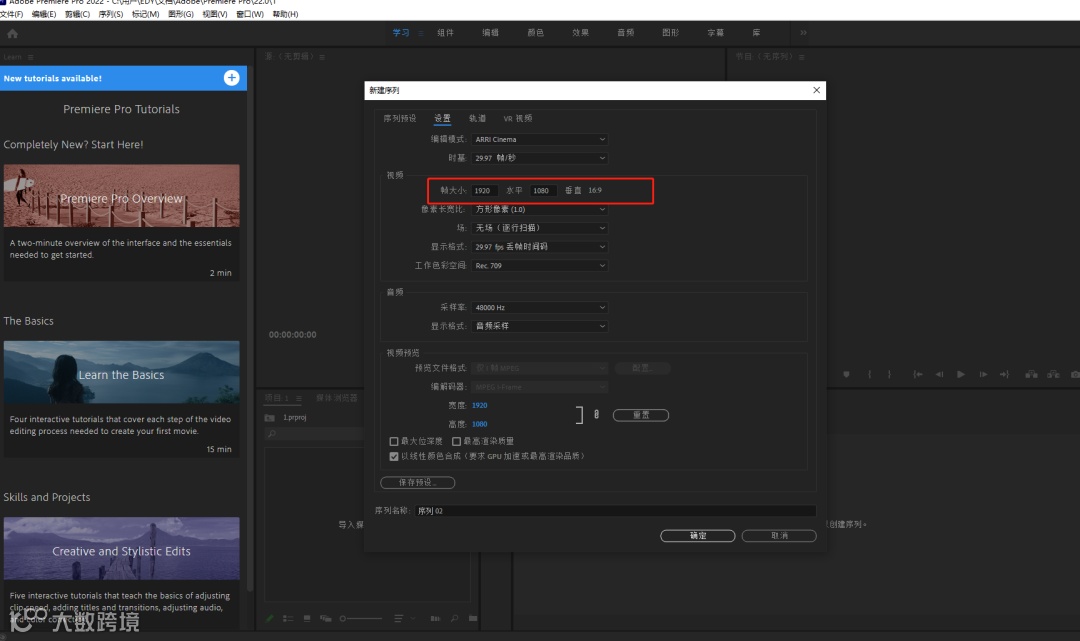Screen dimensions: 1080x641
Task: Enable the 最高渲染质量 checkbox
Action: (456, 441)
